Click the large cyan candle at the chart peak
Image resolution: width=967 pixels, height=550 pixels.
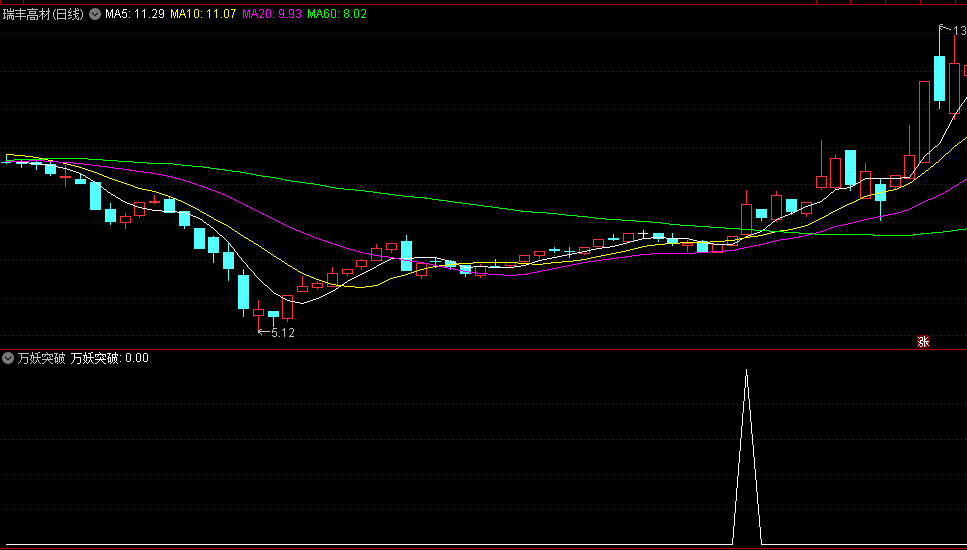(939, 78)
